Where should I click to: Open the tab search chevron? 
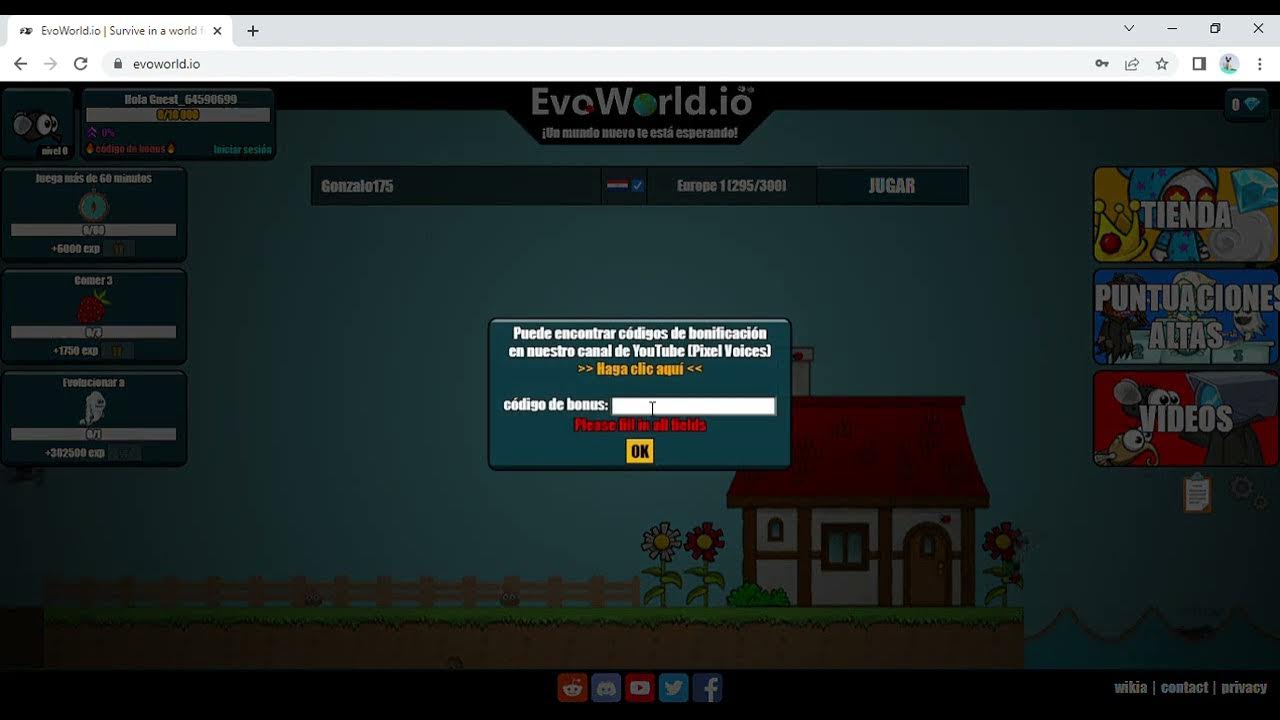click(1129, 29)
